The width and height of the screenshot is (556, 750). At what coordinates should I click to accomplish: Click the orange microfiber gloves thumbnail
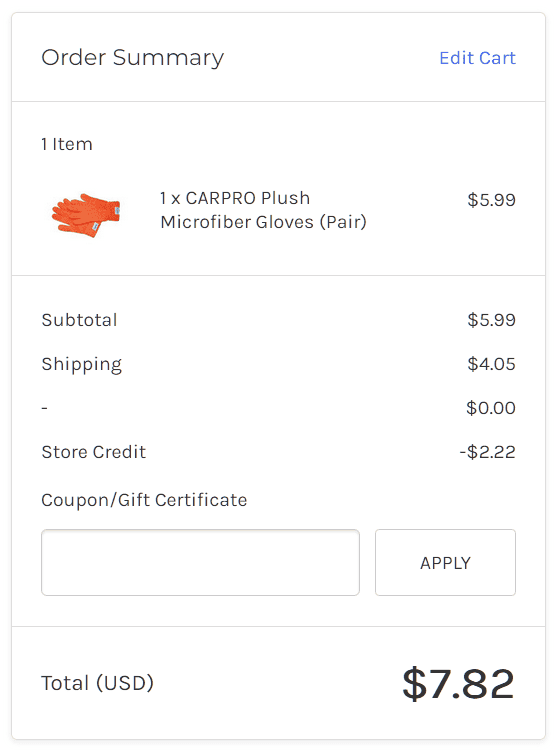tap(86, 215)
